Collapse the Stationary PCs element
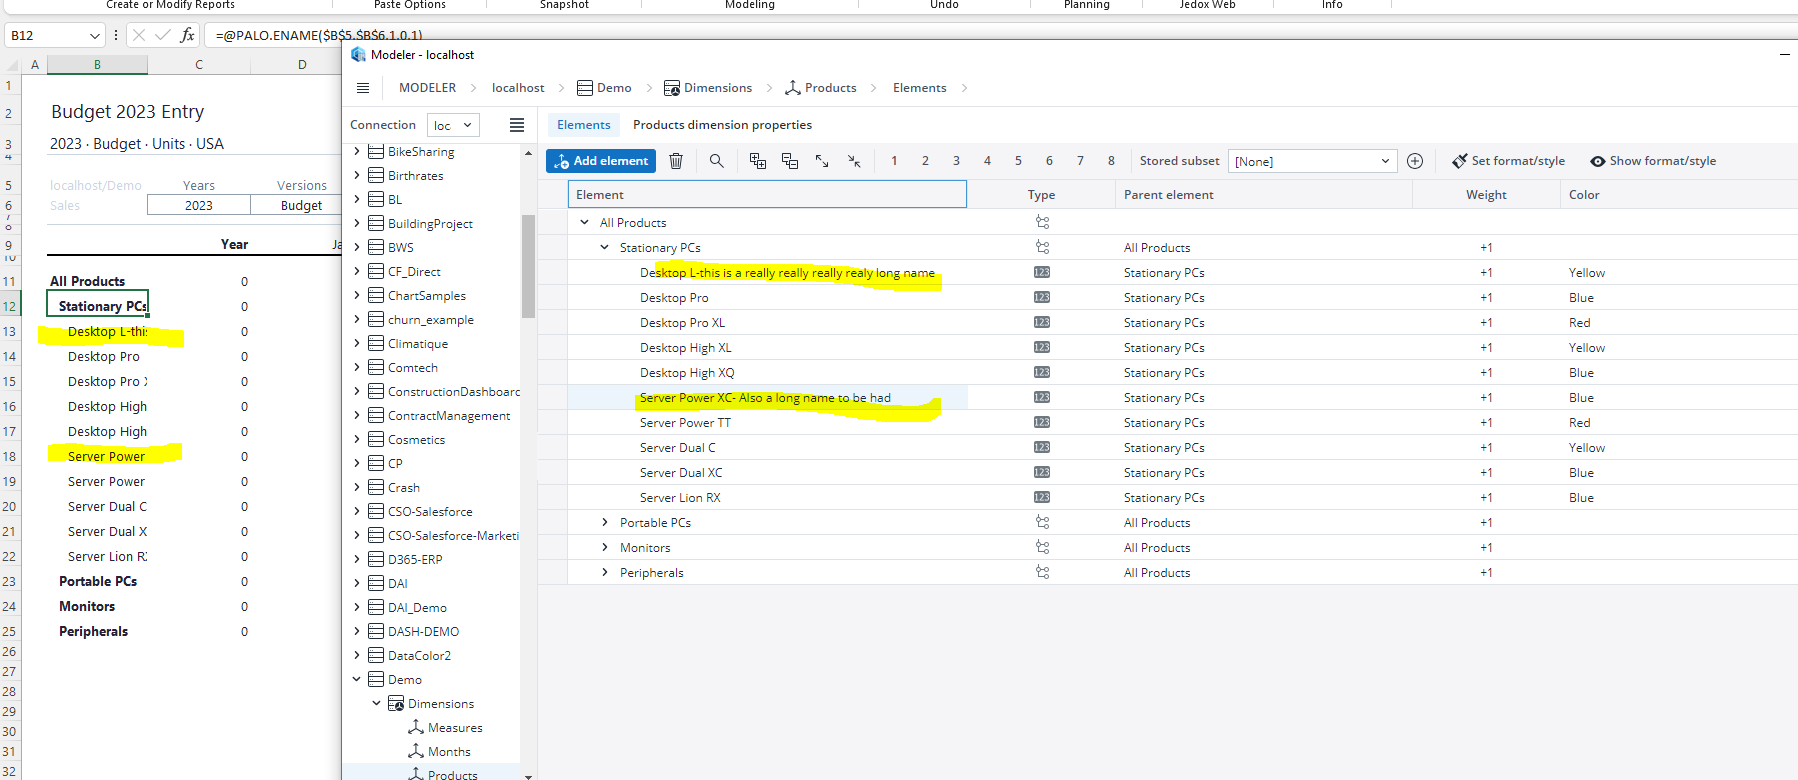Image resolution: width=1798 pixels, height=780 pixels. [x=605, y=248]
